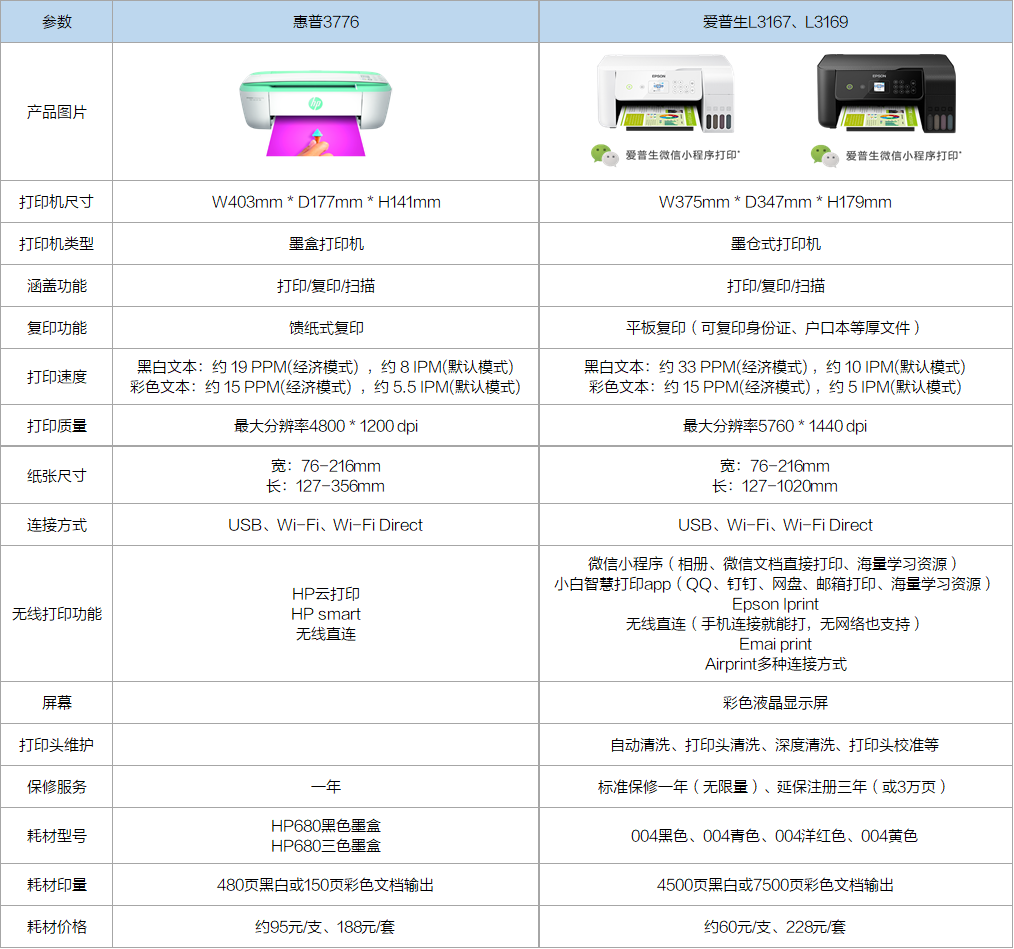Click the HP 3776 printer product image

315,113
